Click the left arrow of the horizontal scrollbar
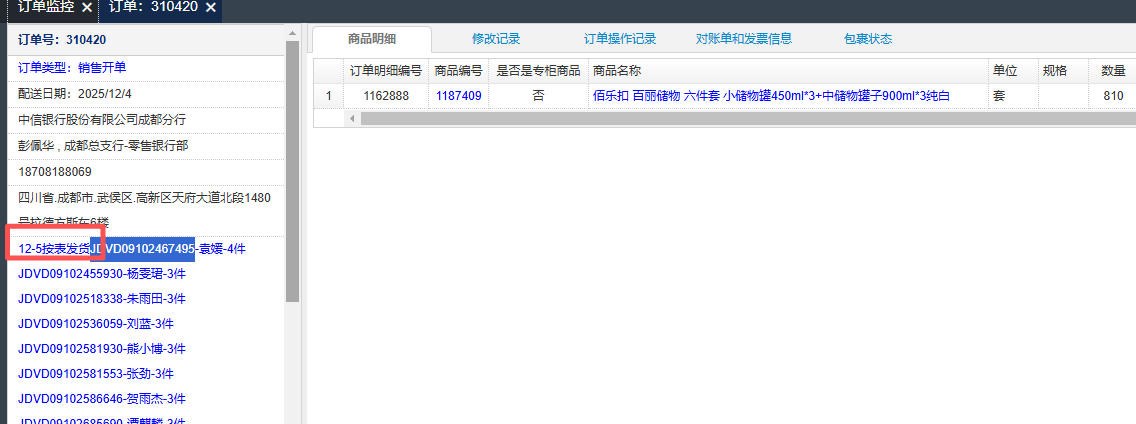This screenshot has width=1136, height=424. pyautogui.click(x=352, y=118)
